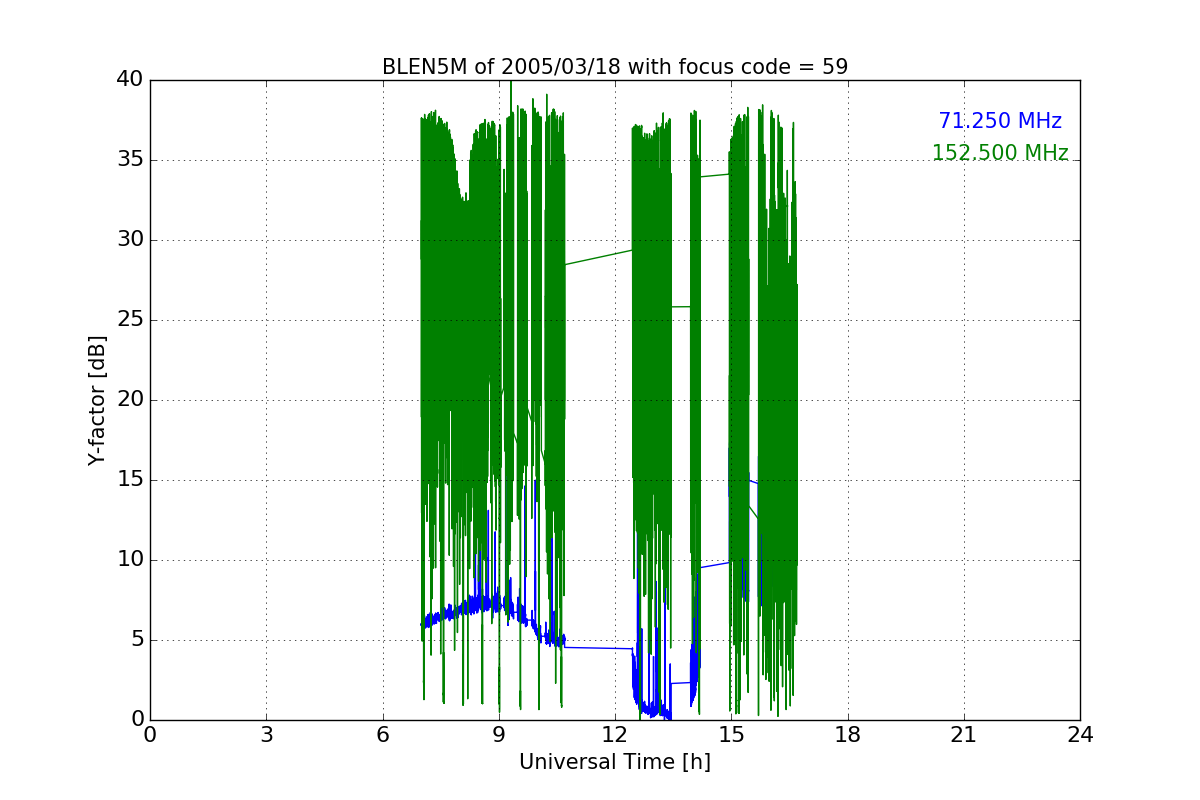
Task: Click the "Universal Time [h]" axis label
Action: tap(615, 762)
